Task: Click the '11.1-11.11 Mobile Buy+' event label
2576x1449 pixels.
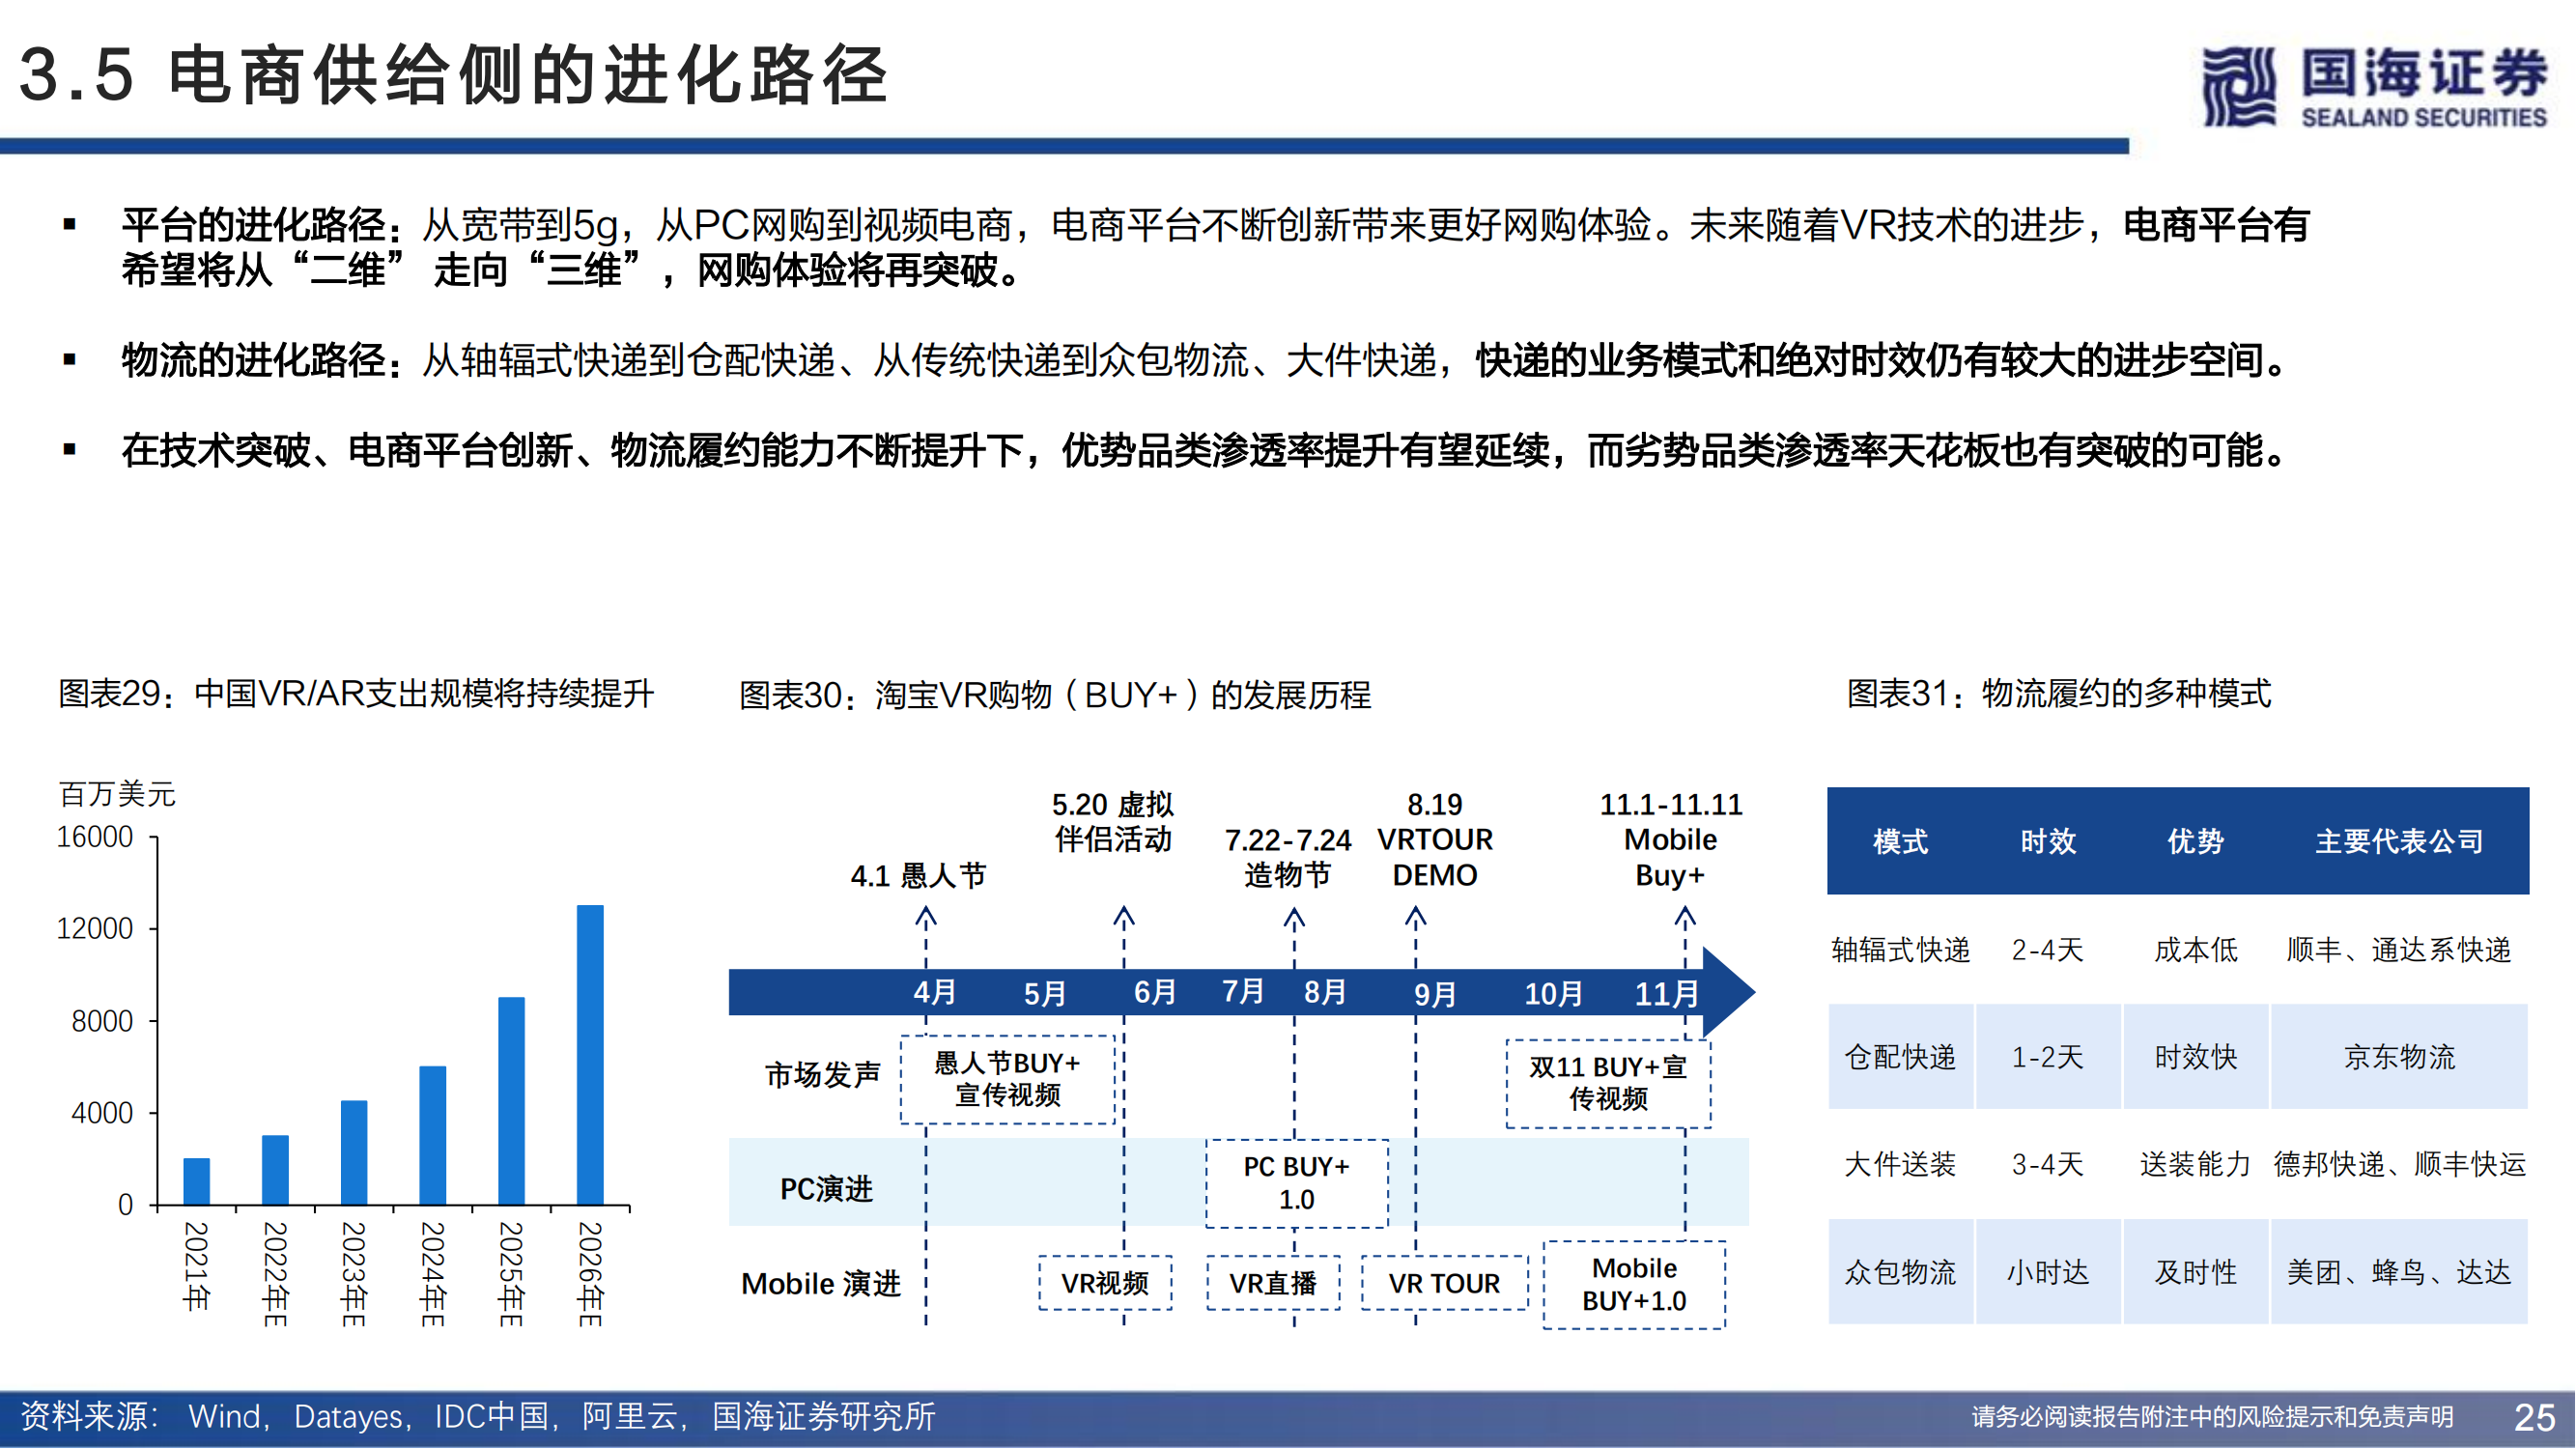Action: click(1671, 840)
